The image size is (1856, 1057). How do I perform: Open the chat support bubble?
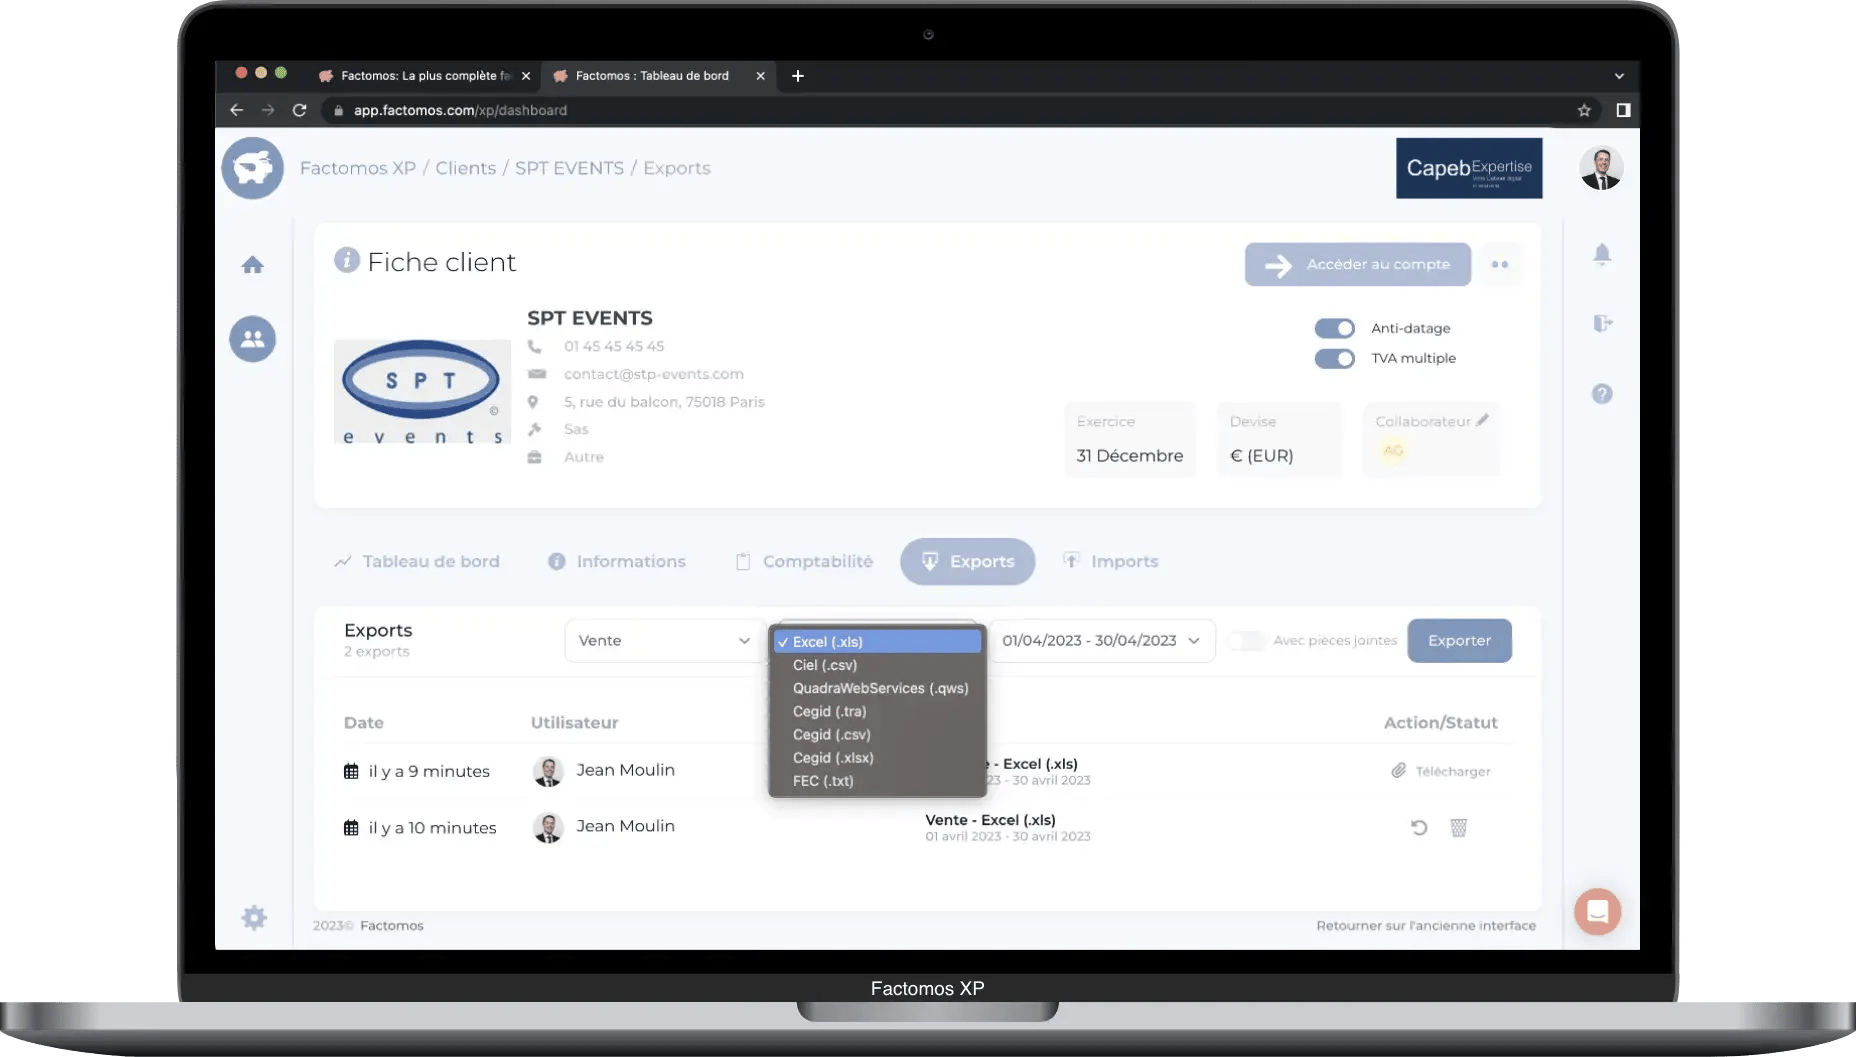pos(1597,912)
